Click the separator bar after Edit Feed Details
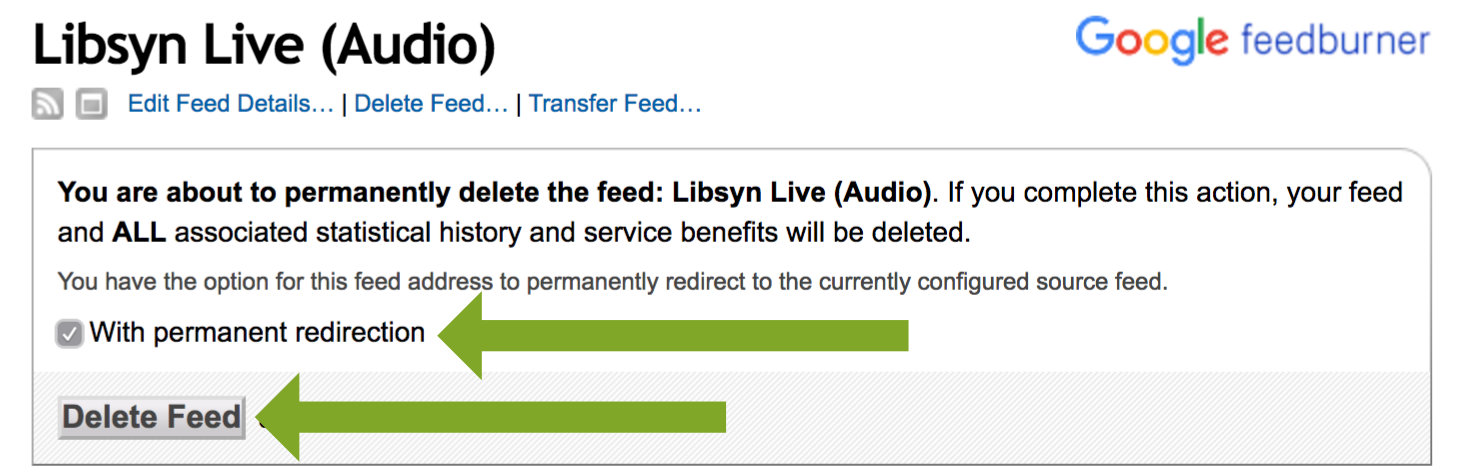 coord(344,104)
